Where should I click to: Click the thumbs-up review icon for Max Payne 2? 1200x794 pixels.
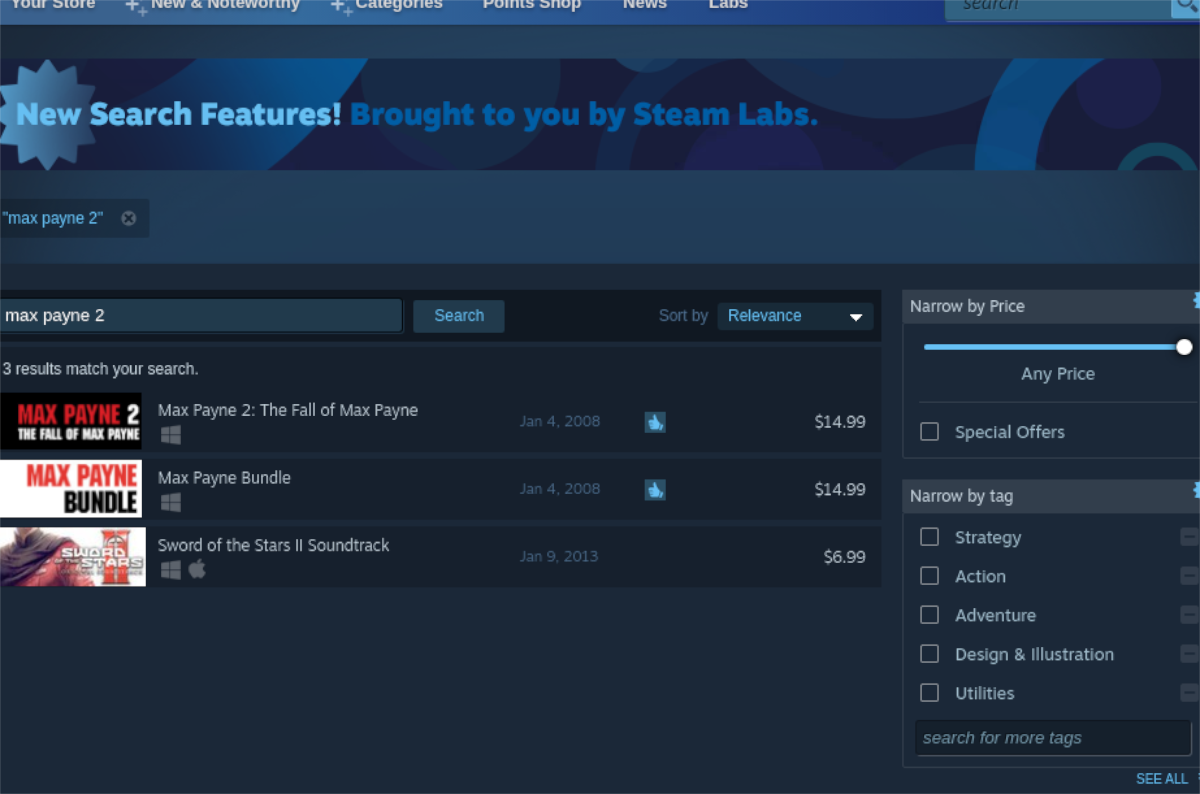pos(655,422)
